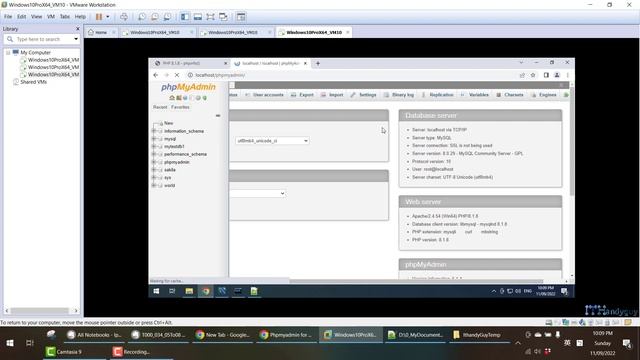The height and width of the screenshot is (360, 640).
Task: Select Shared VMs in the library tree
Action: [33, 82]
